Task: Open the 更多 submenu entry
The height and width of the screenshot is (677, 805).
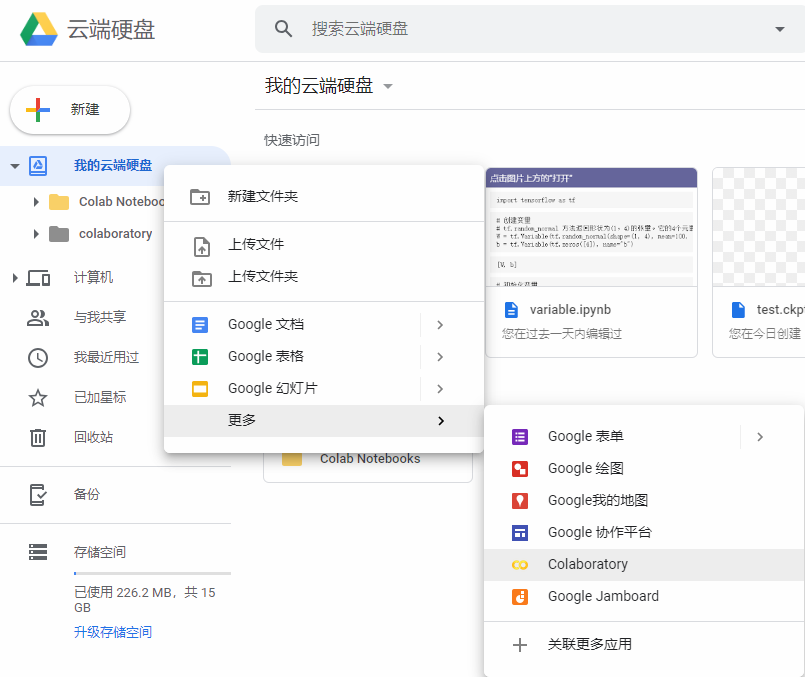Action: click(x=324, y=421)
